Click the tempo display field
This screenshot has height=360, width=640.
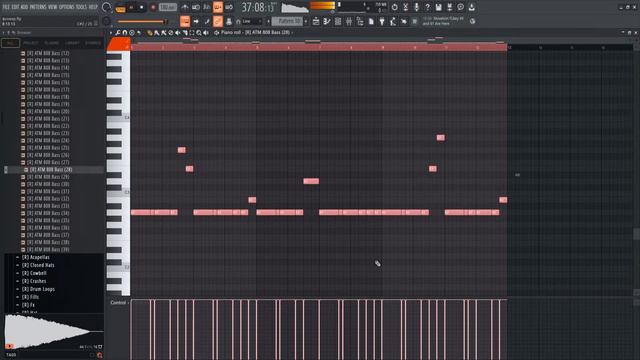click(x=167, y=7)
